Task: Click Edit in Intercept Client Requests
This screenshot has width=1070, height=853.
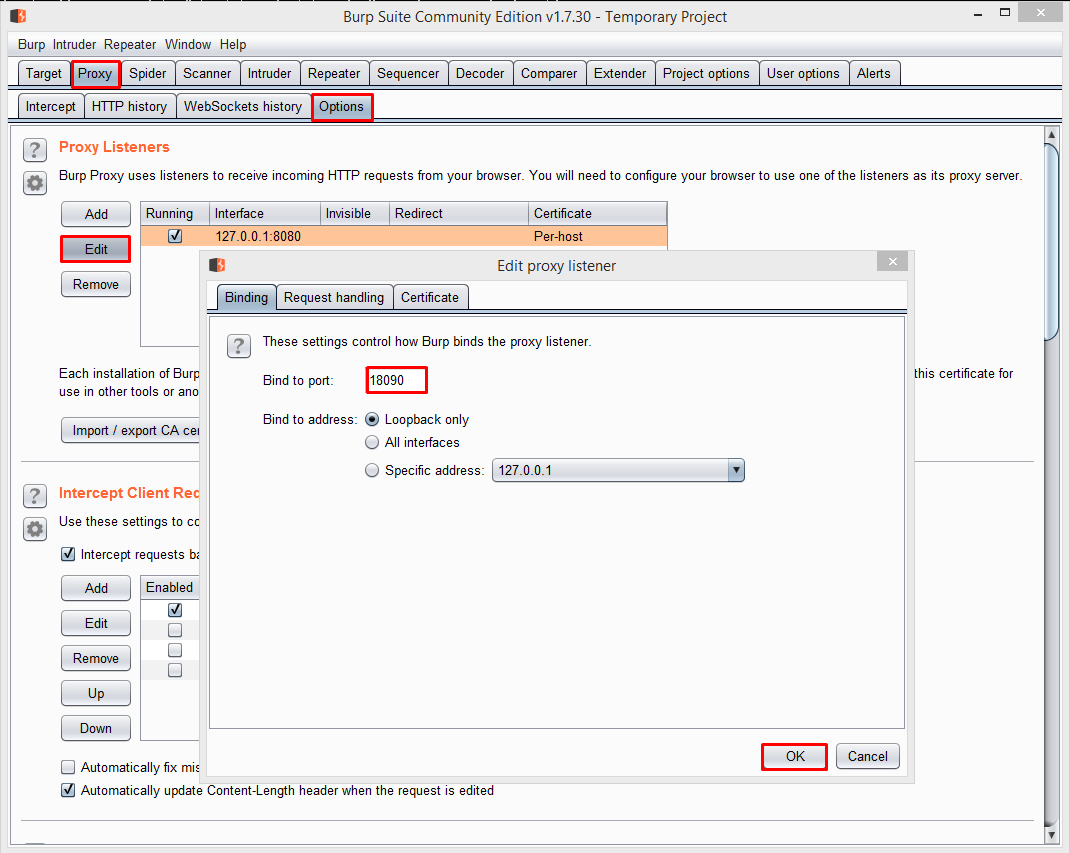Action: point(96,623)
